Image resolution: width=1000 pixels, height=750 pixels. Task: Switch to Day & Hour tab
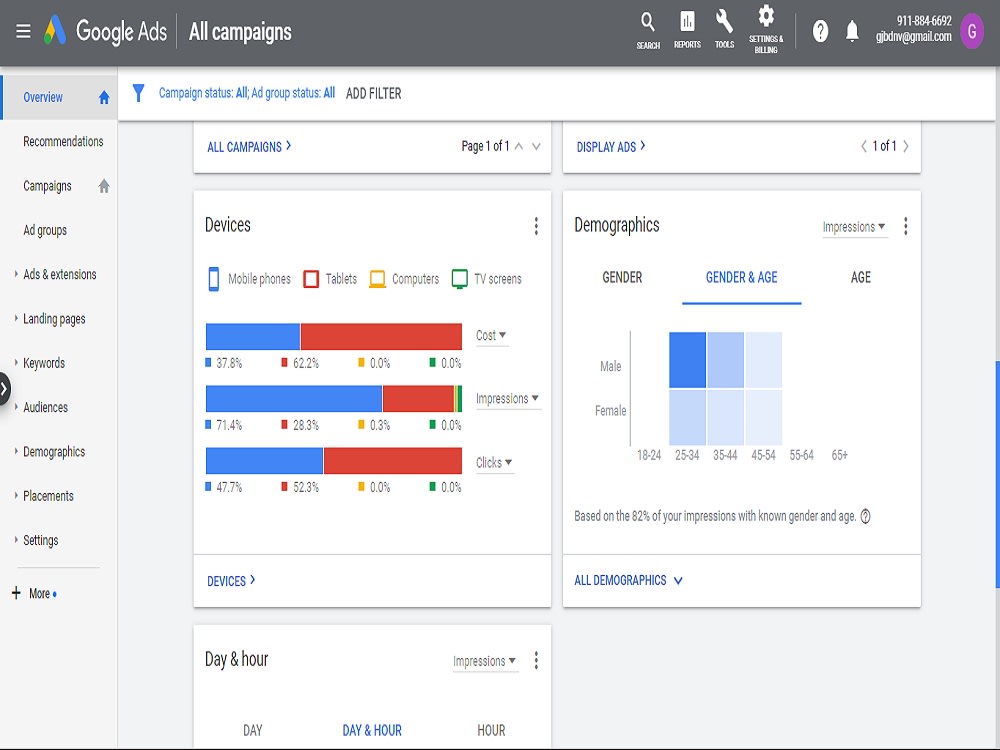[372, 730]
